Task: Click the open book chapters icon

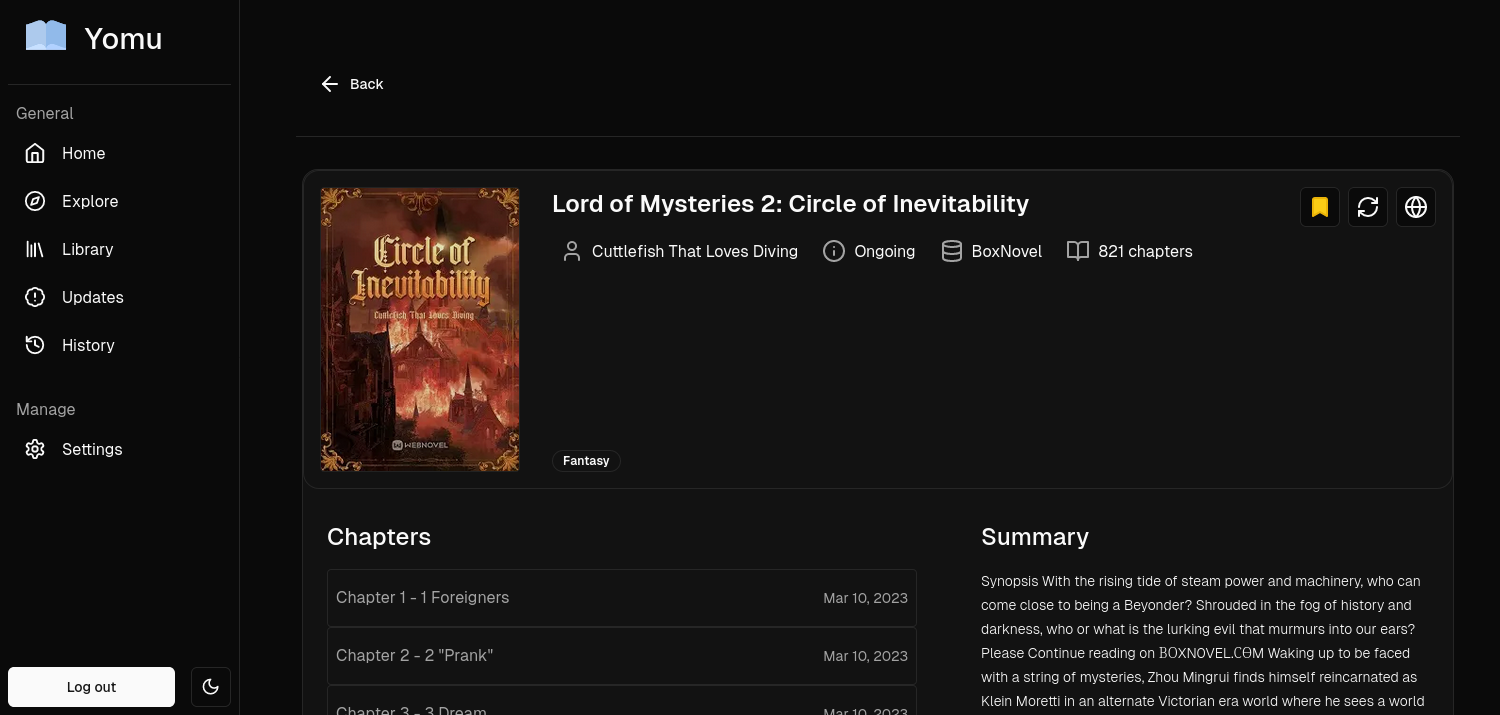Action: [x=1078, y=251]
